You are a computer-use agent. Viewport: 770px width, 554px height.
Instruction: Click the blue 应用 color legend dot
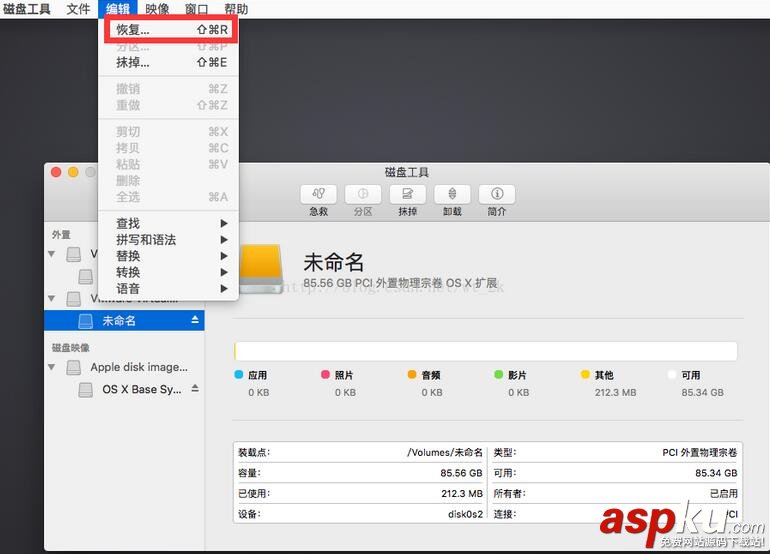pyautogui.click(x=239, y=375)
